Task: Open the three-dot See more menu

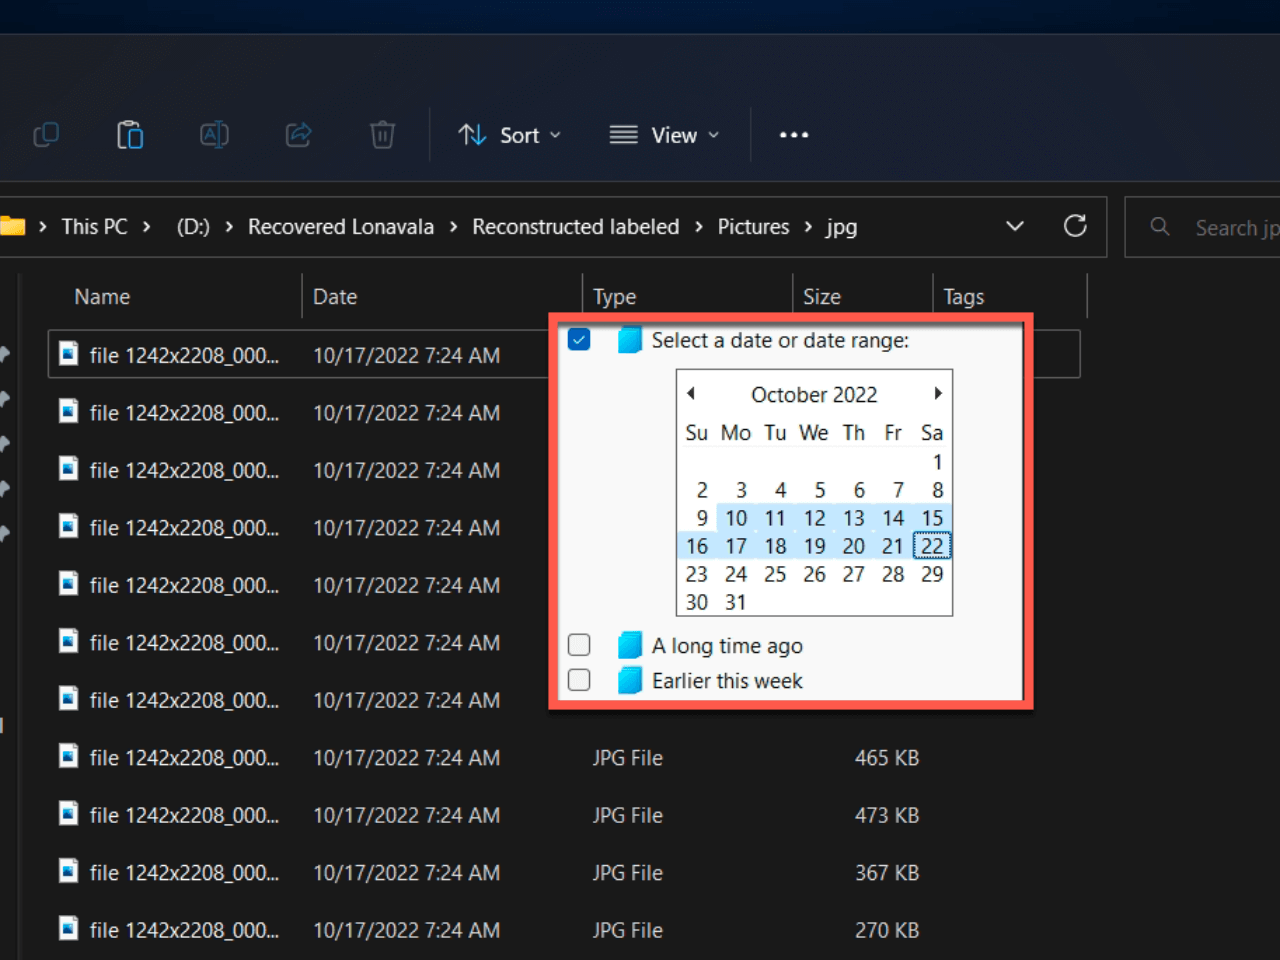Action: click(794, 135)
